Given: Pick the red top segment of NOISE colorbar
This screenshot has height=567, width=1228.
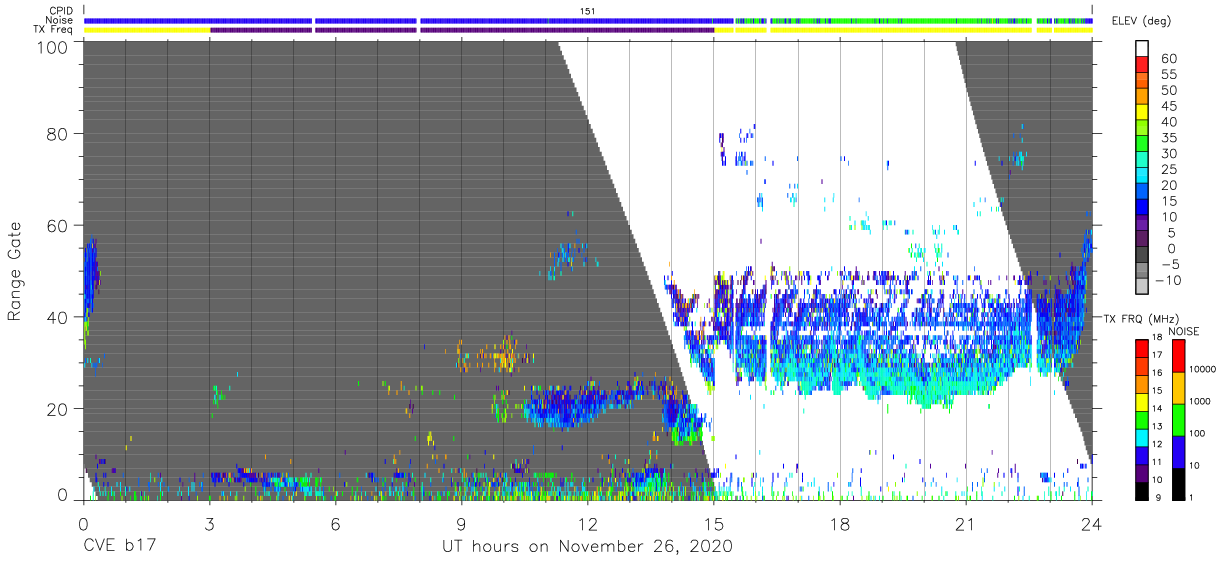Looking at the screenshot, I should [1179, 356].
